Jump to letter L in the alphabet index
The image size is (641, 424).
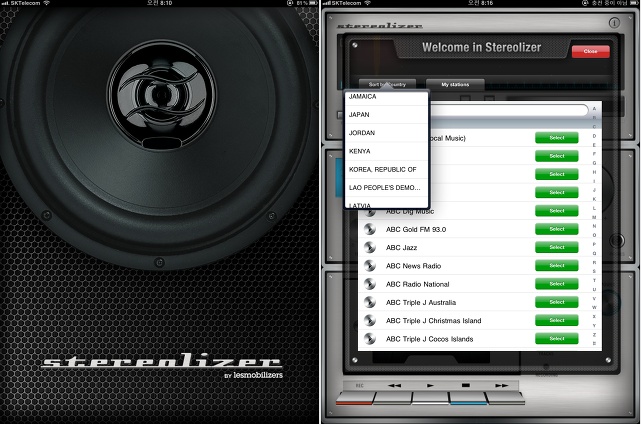pyautogui.click(x=594, y=208)
